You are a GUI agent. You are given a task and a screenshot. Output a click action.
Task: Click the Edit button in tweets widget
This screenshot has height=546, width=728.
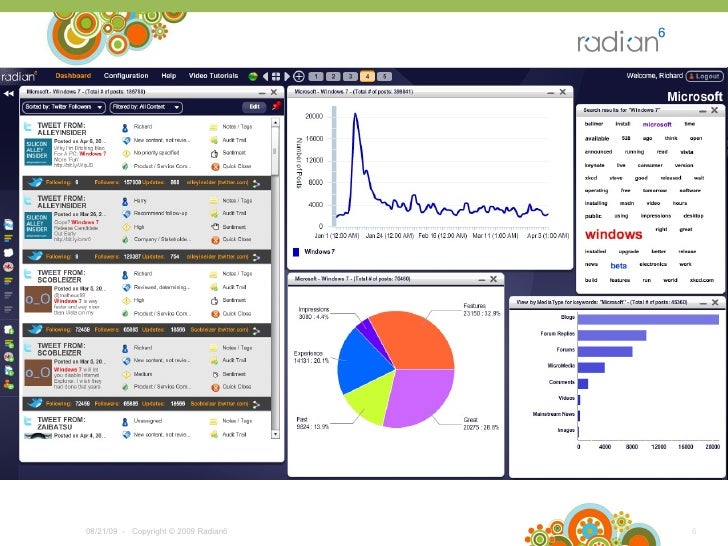[x=254, y=107]
